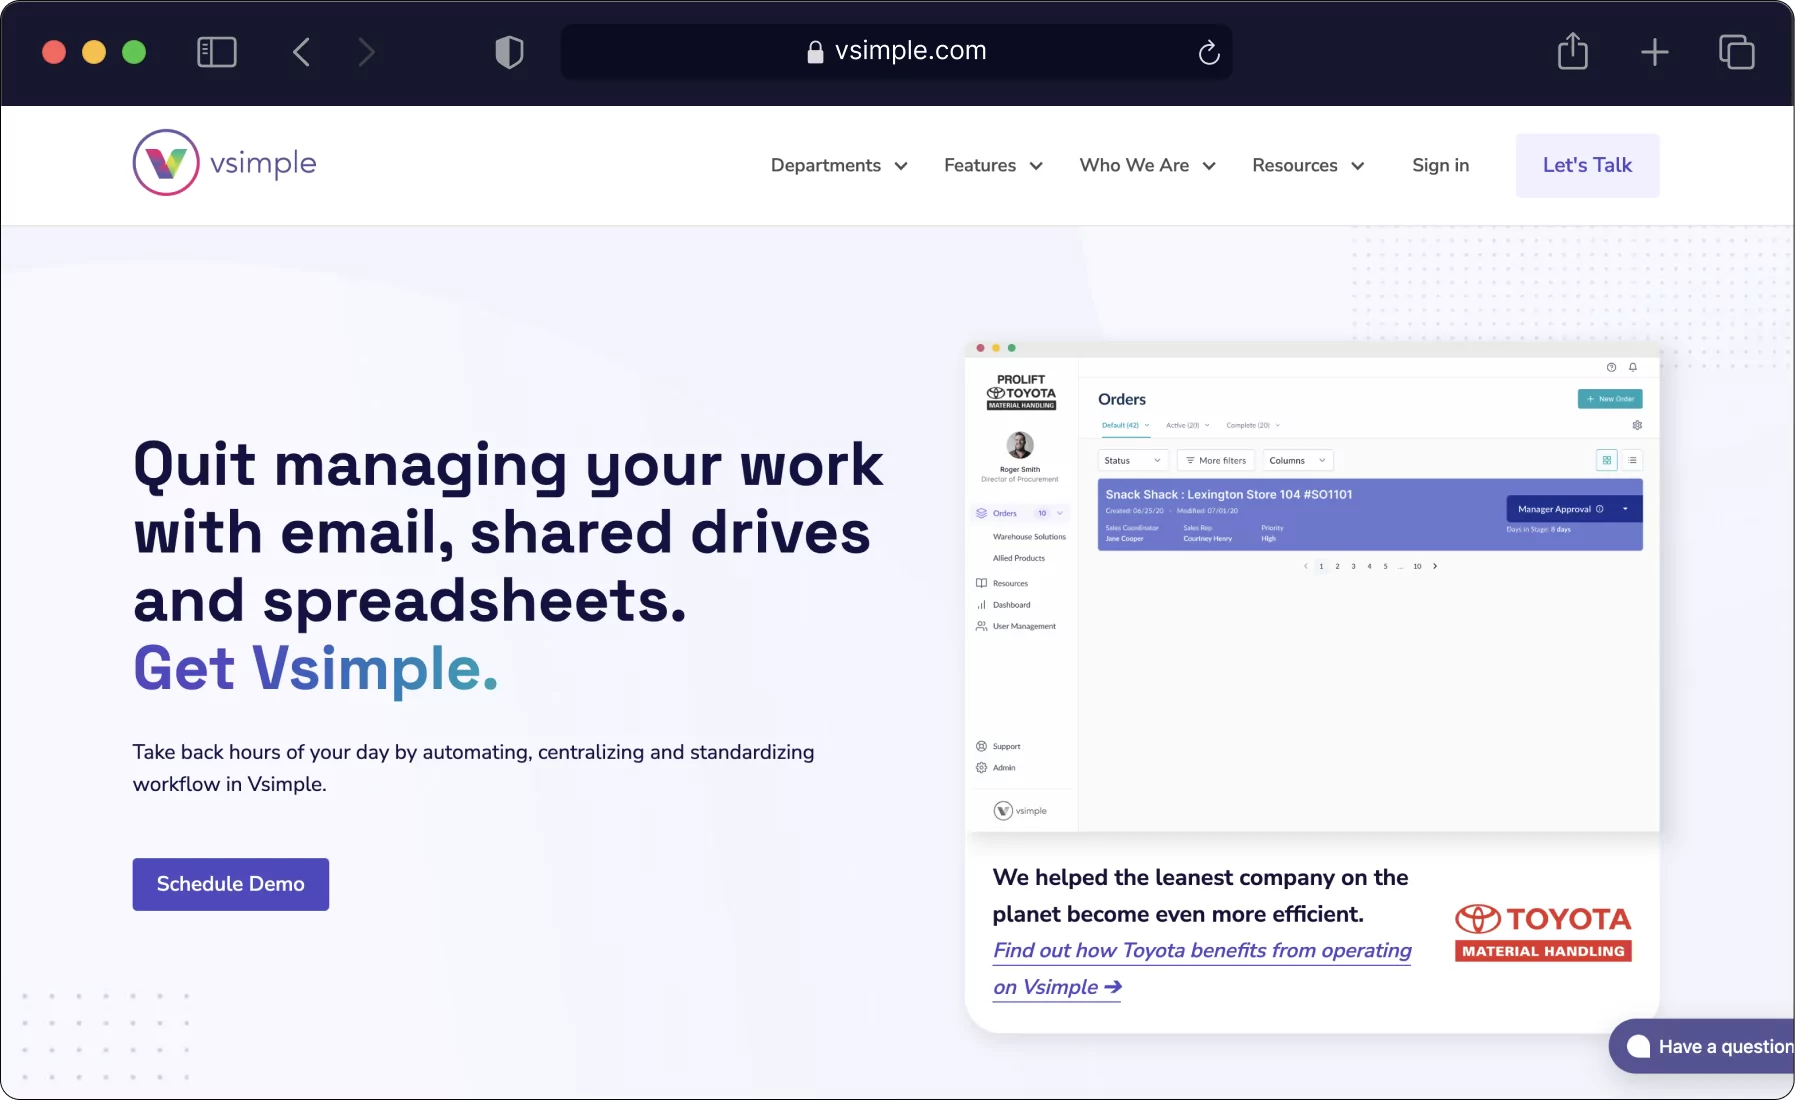Click the vsimple logo at sidebar bottom

[1020, 811]
